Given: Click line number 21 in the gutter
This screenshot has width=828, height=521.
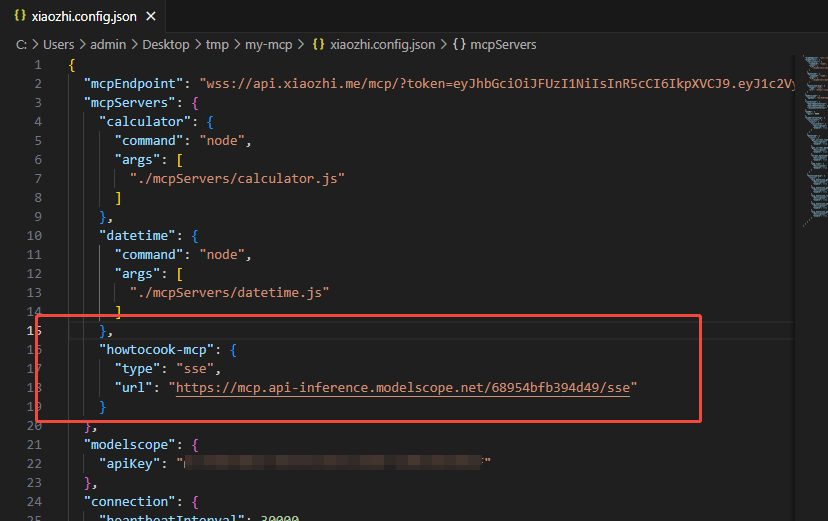Looking at the screenshot, I should tap(34, 445).
